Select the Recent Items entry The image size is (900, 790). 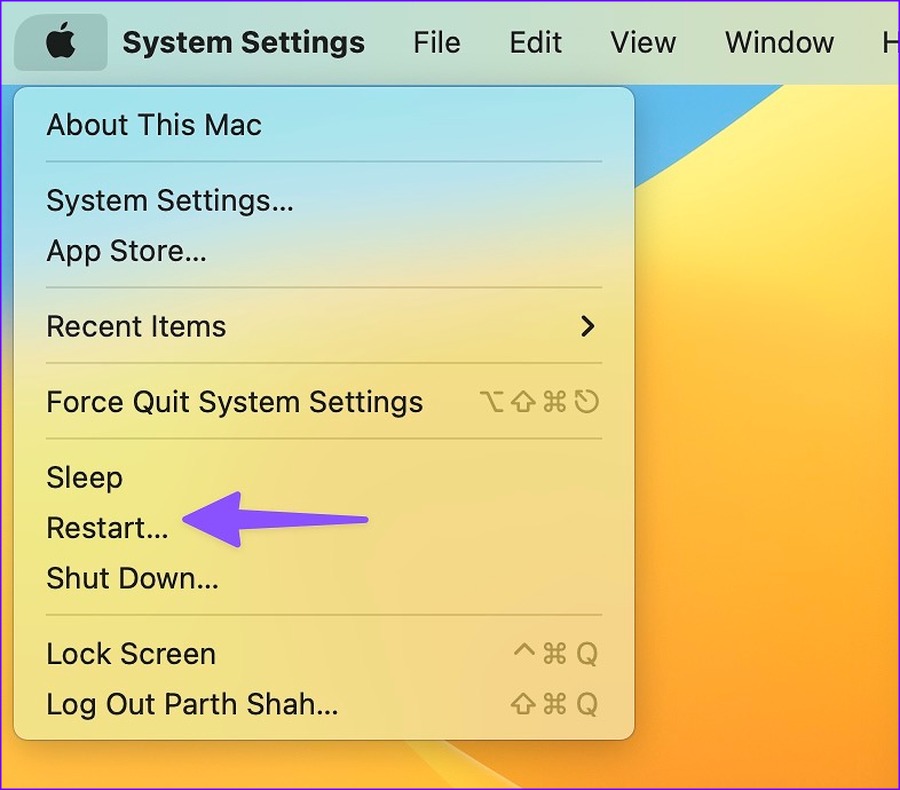click(x=324, y=326)
